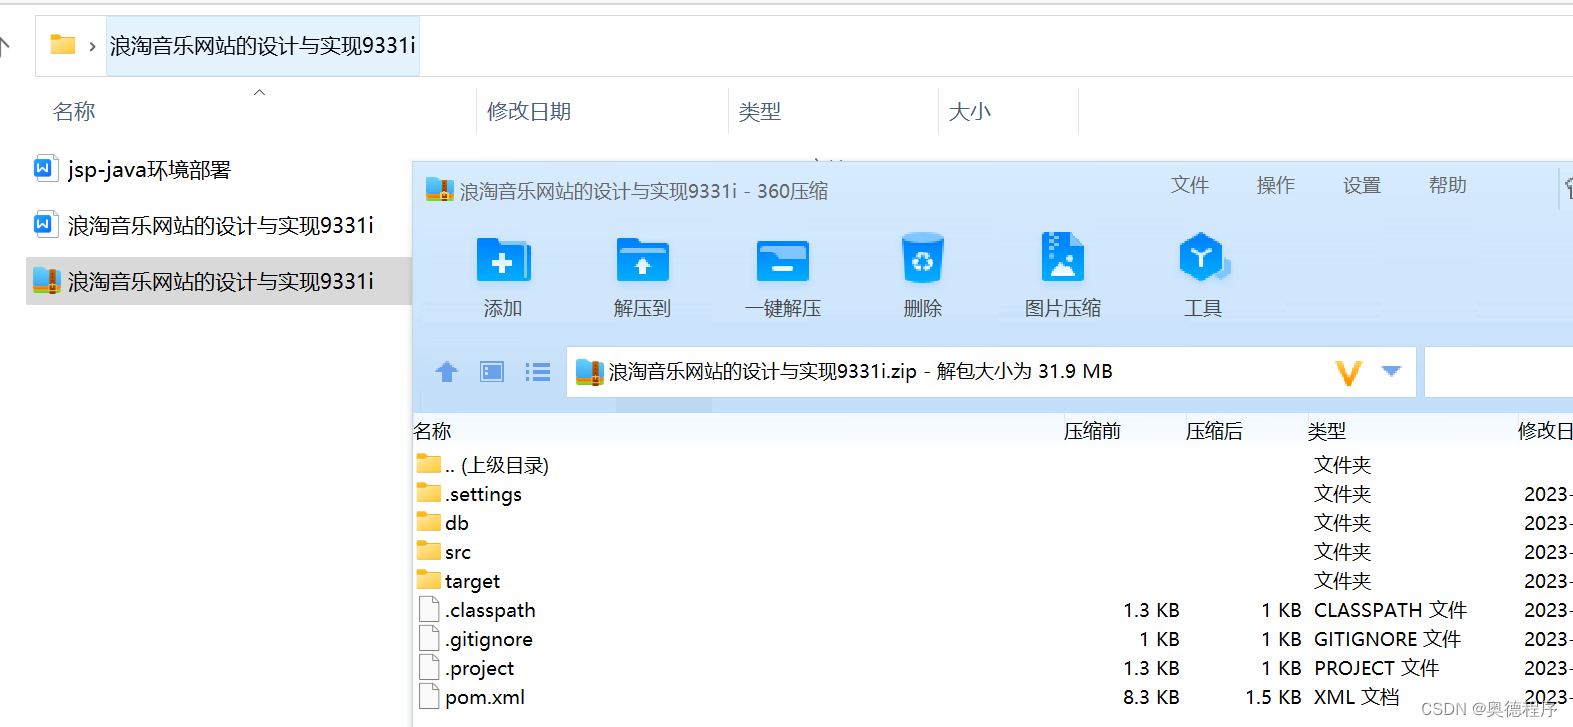Image resolution: width=1573 pixels, height=727 pixels.
Task: Click the 删除 recycle bin icon
Action: 922,259
